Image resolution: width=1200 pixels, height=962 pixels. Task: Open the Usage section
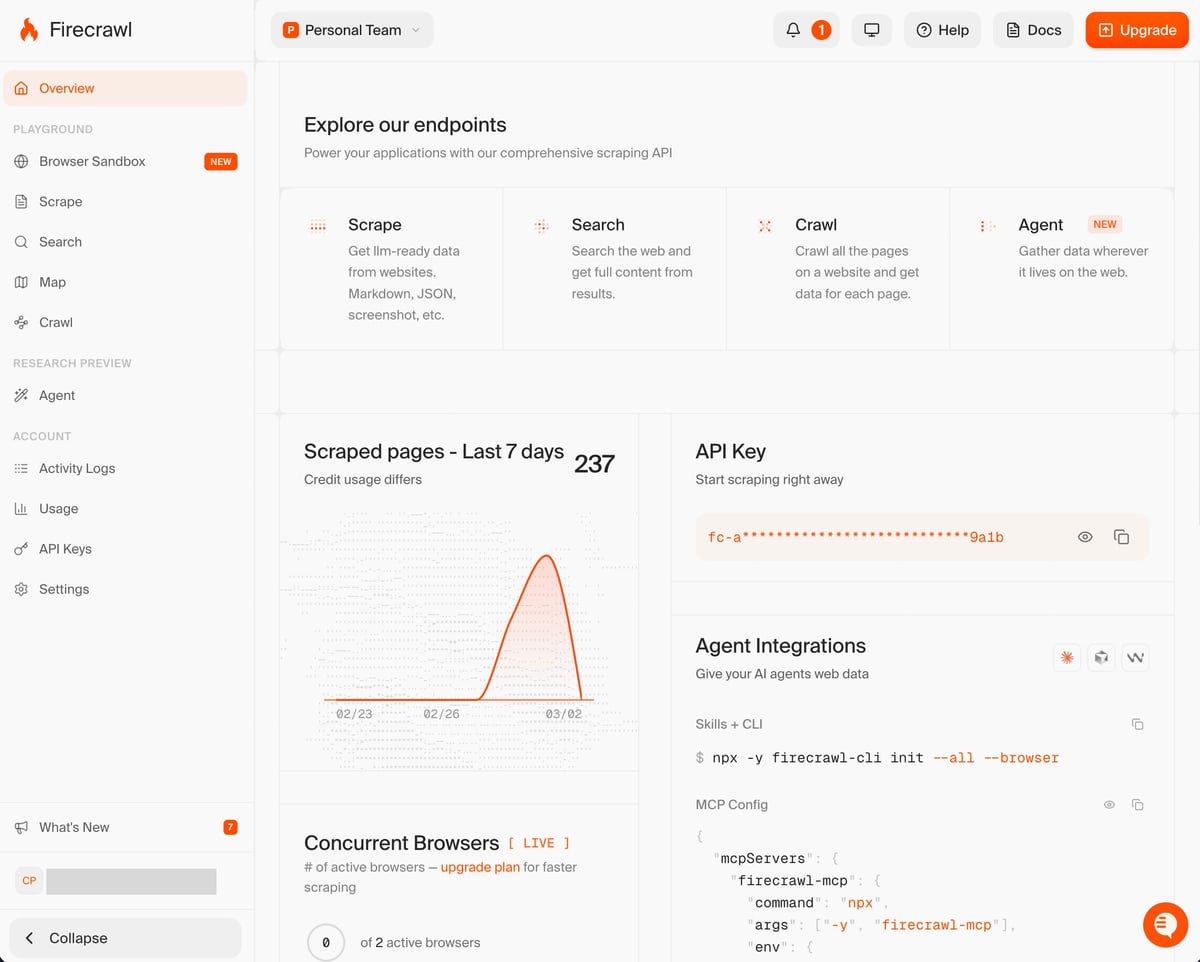pyautogui.click(x=56, y=508)
